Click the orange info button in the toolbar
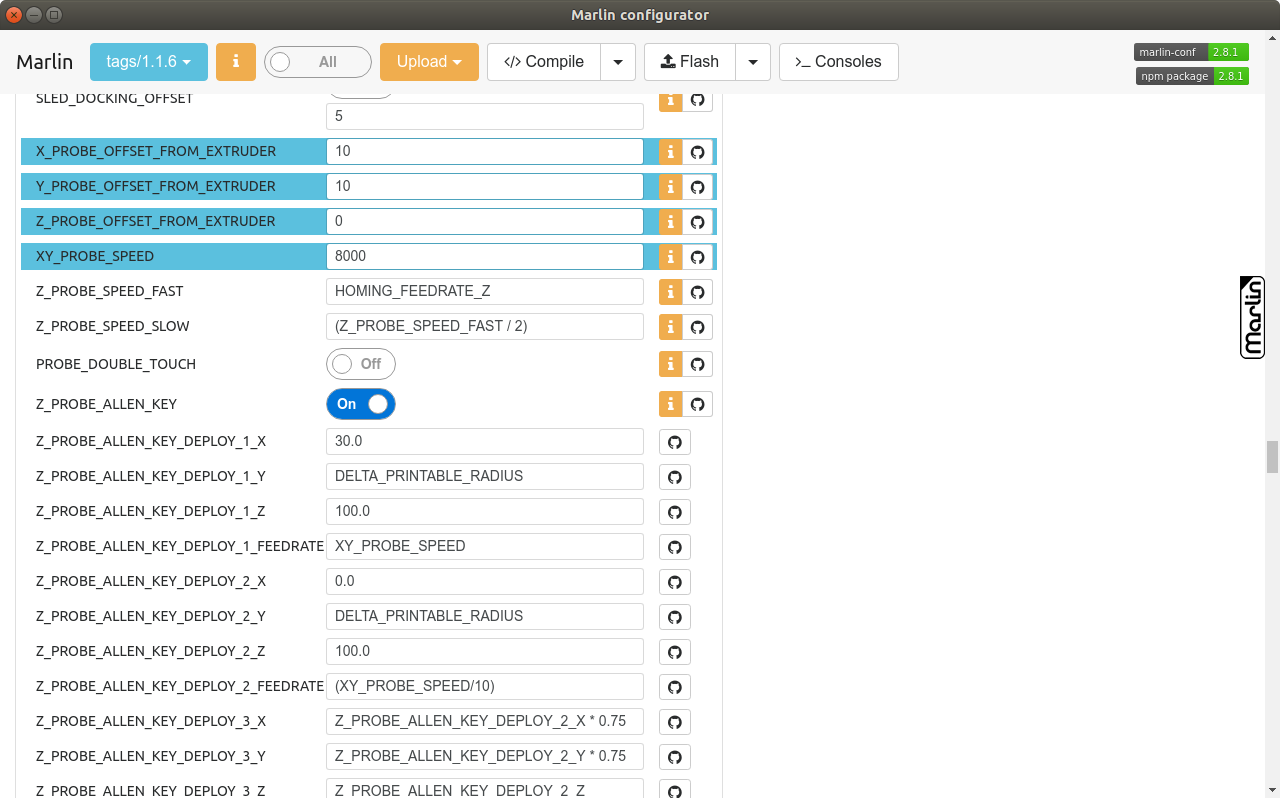The height and width of the screenshot is (798, 1280). click(x=236, y=61)
